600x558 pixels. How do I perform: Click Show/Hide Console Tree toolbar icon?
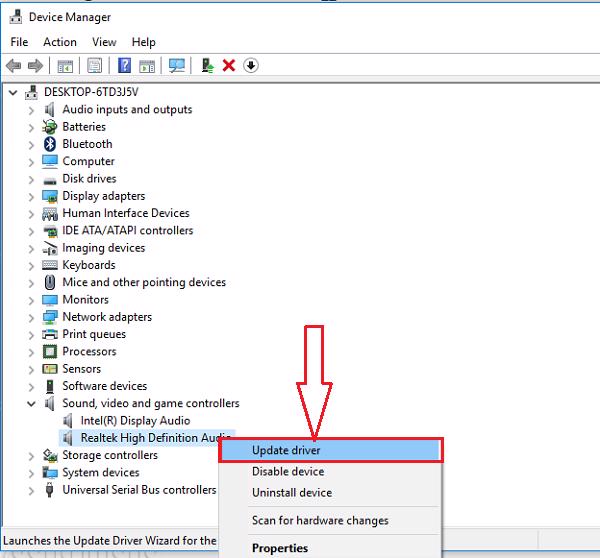coord(65,66)
